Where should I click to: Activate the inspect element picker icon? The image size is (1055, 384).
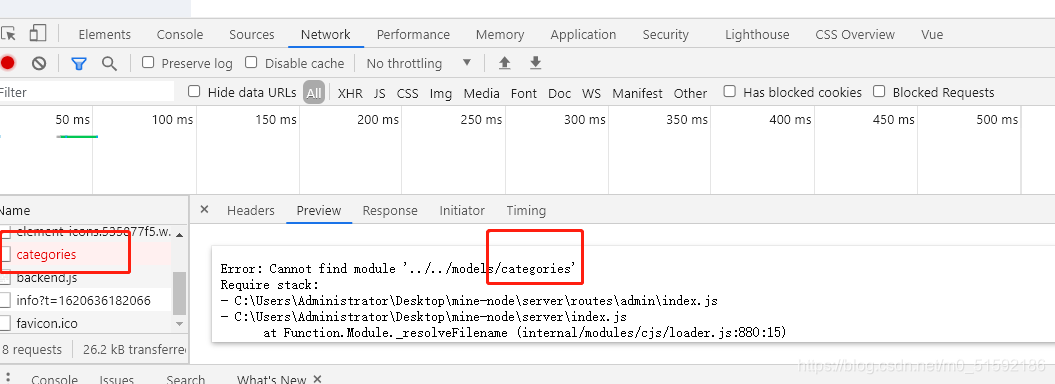(x=8, y=34)
